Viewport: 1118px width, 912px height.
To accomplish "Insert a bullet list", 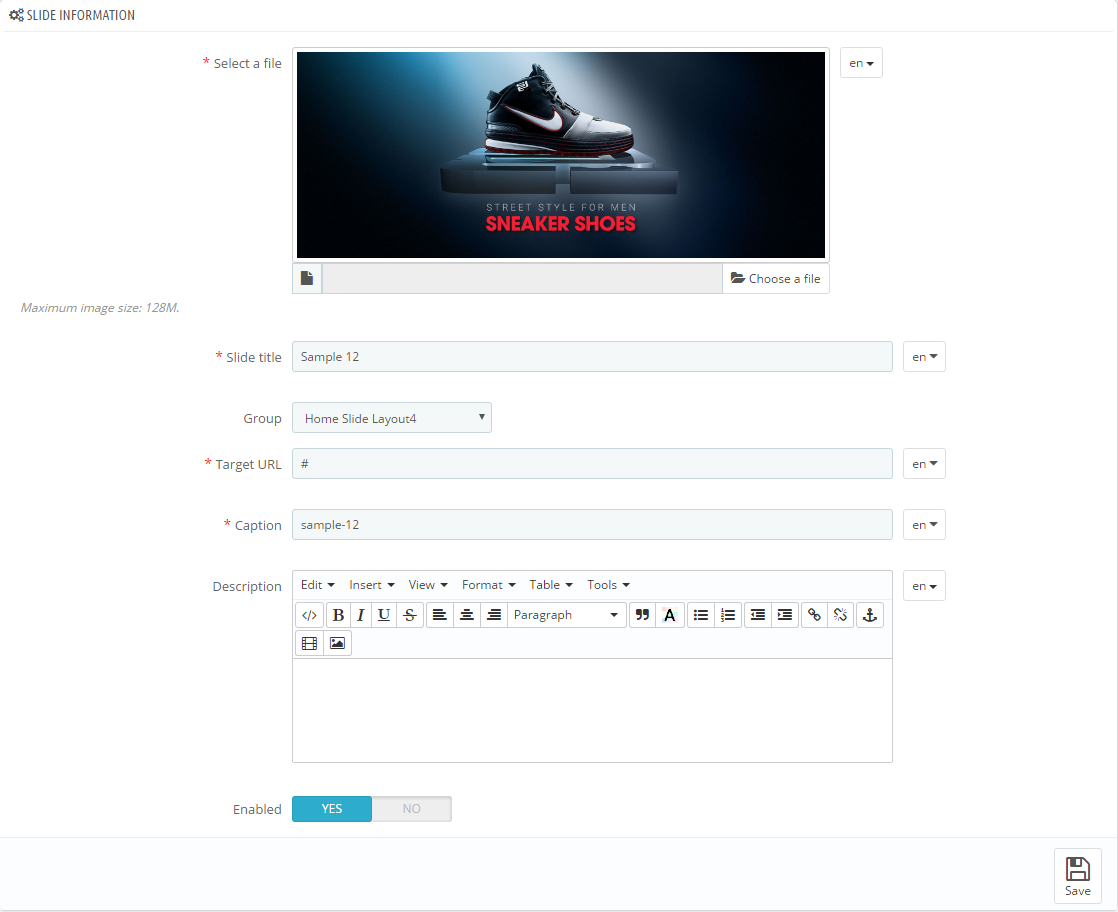I will coord(701,615).
